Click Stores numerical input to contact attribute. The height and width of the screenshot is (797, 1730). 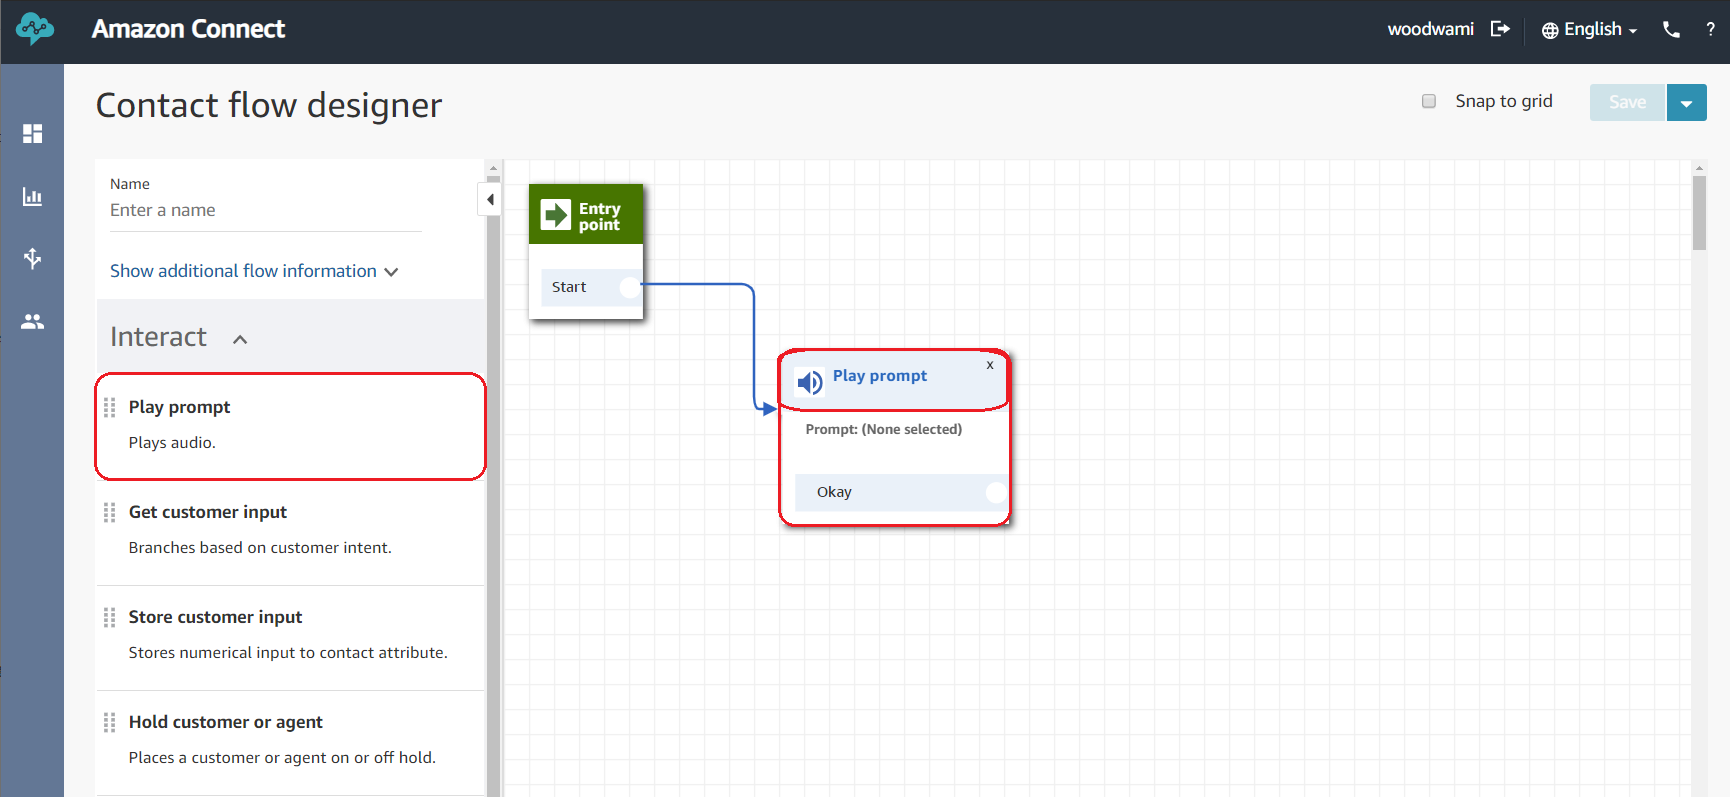[x=288, y=653]
